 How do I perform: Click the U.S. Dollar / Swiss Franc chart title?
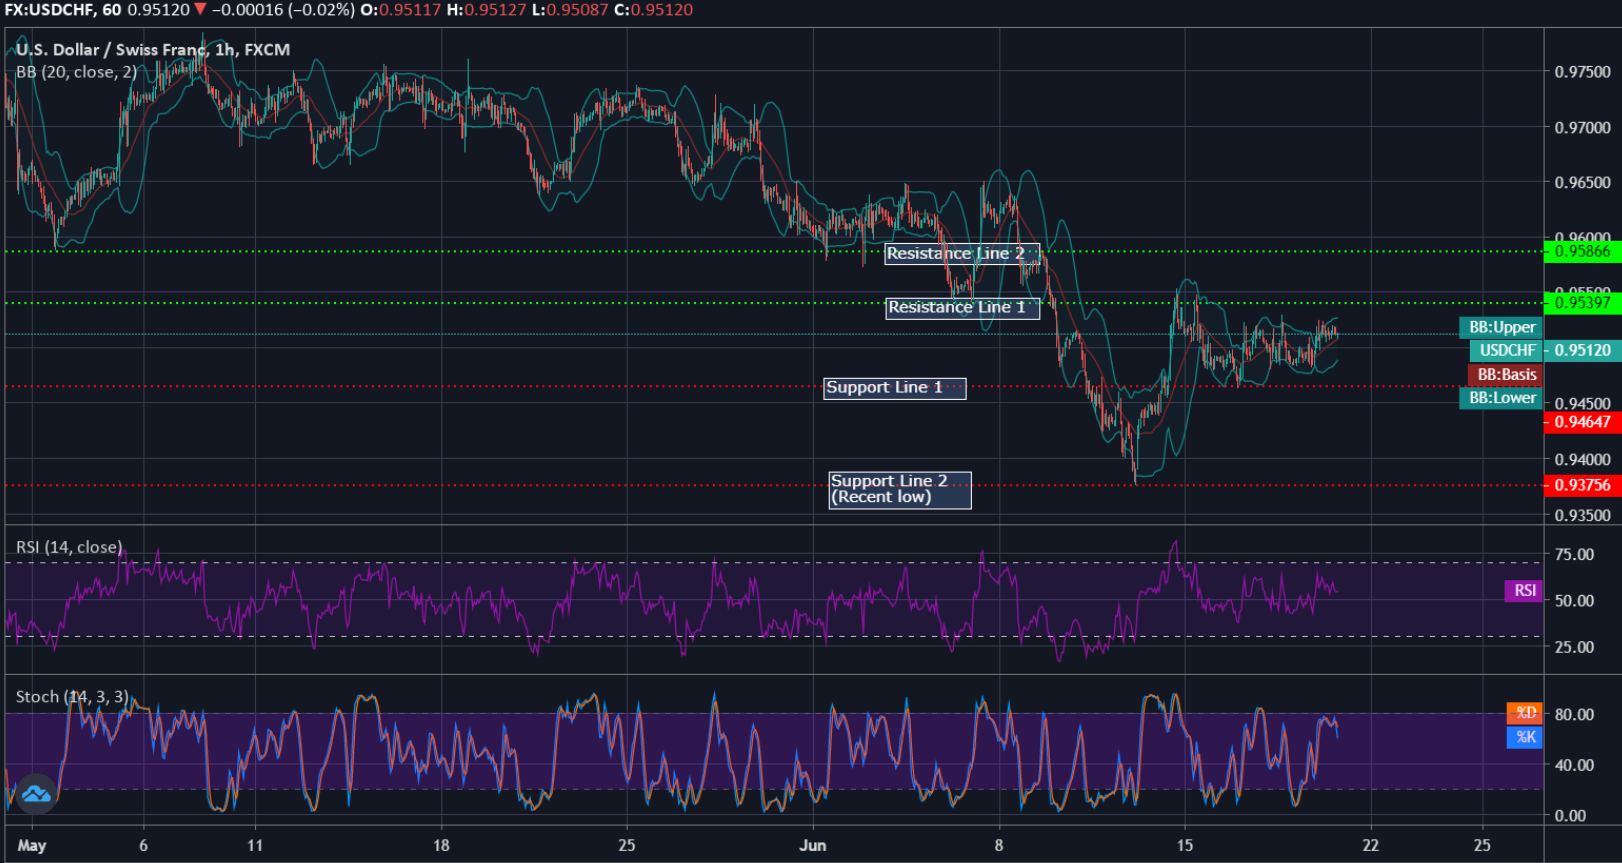pyautogui.click(x=153, y=50)
